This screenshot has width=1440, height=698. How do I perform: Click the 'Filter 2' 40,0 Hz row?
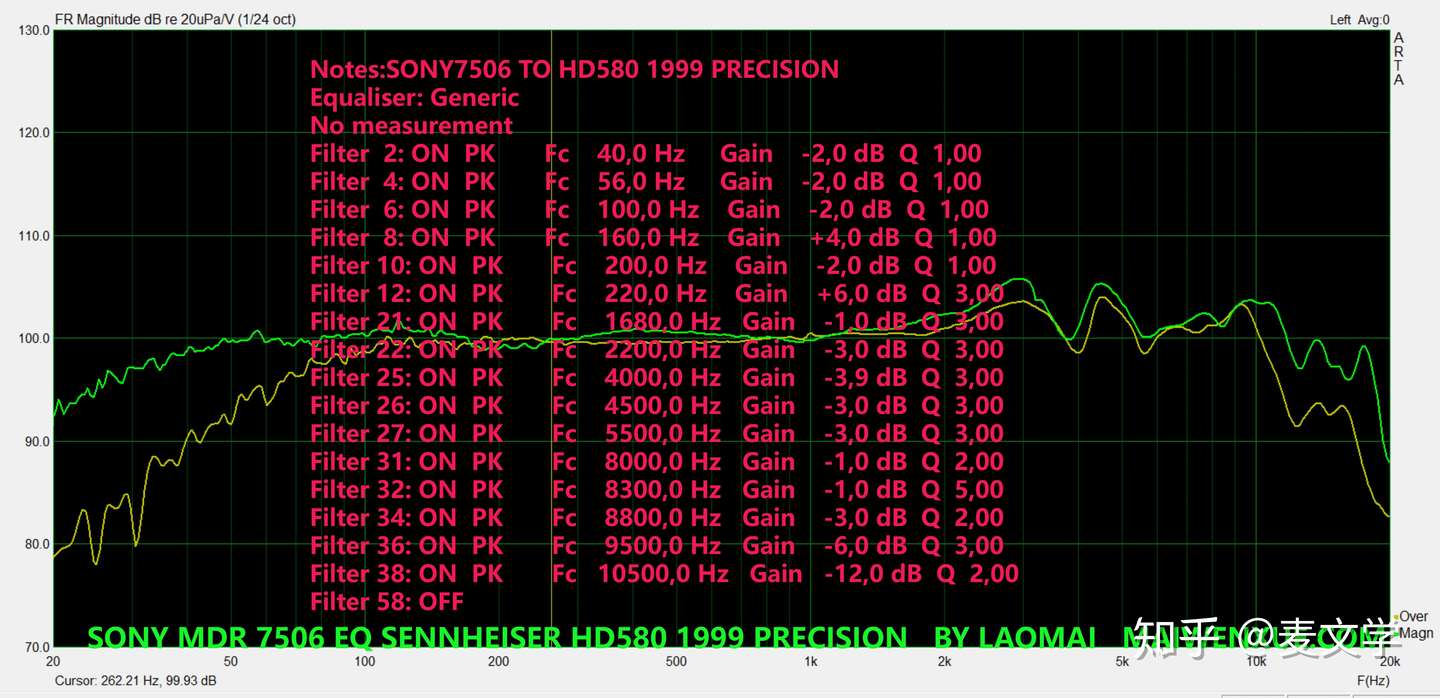click(646, 153)
